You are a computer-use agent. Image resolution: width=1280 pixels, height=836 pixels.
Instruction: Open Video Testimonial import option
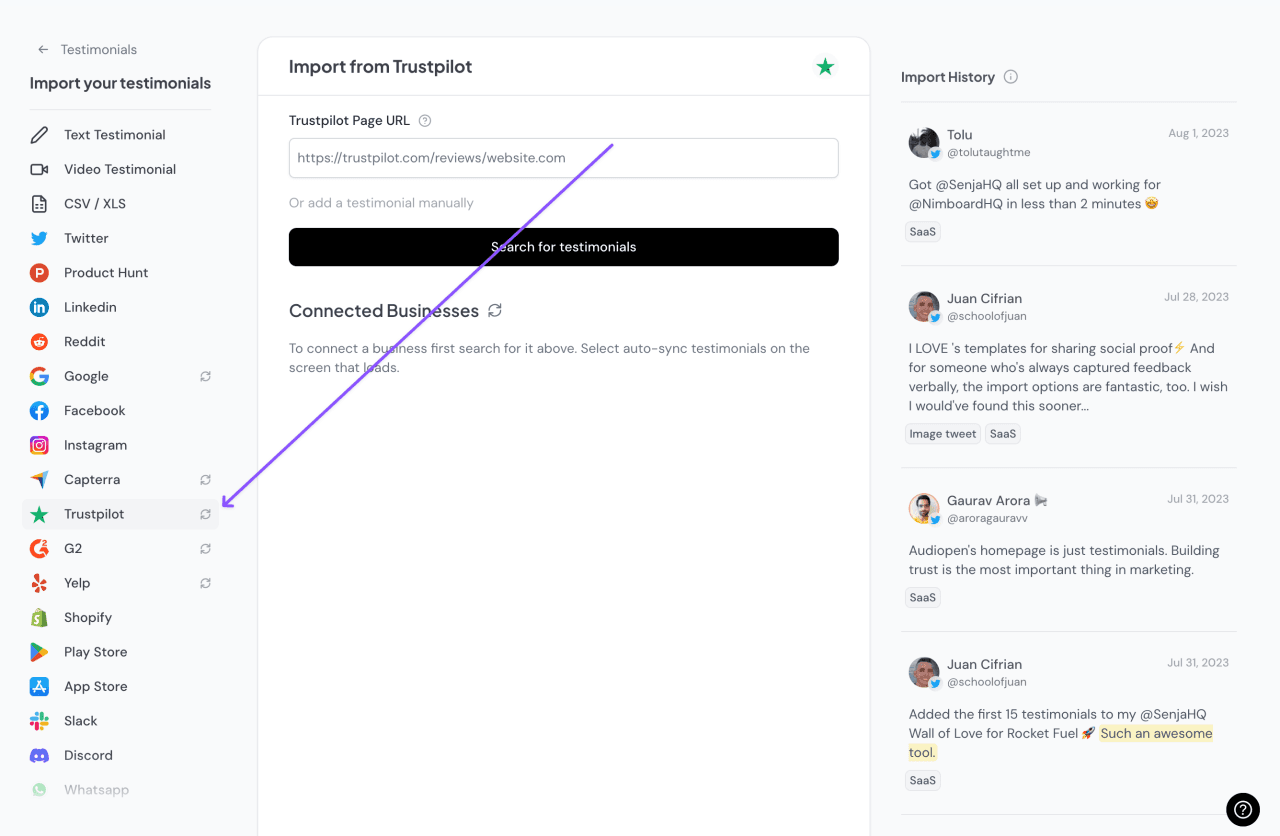(x=120, y=169)
